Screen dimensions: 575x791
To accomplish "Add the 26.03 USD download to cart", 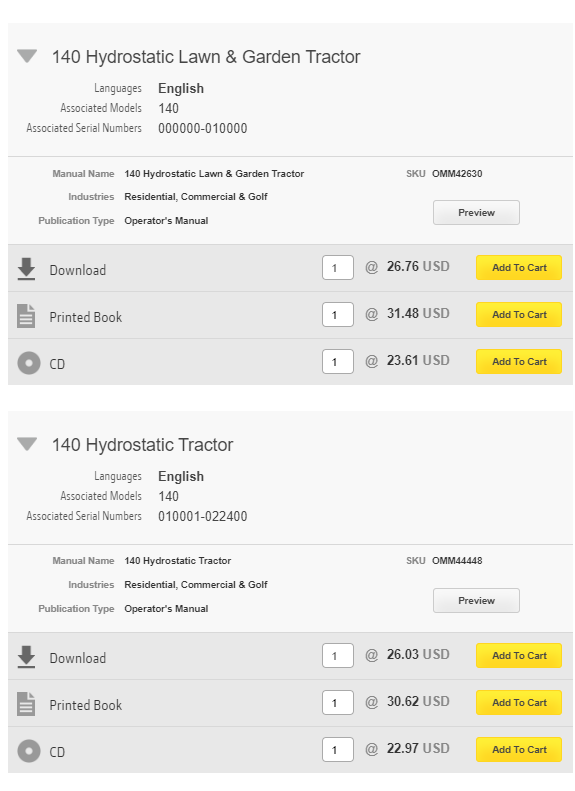I will pyautogui.click(x=519, y=655).
